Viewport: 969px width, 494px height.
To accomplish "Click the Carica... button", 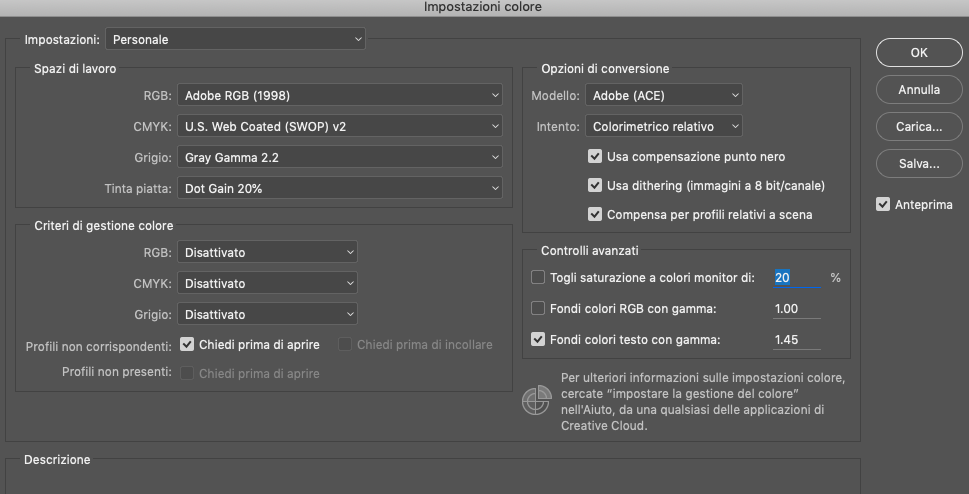I will click(919, 127).
